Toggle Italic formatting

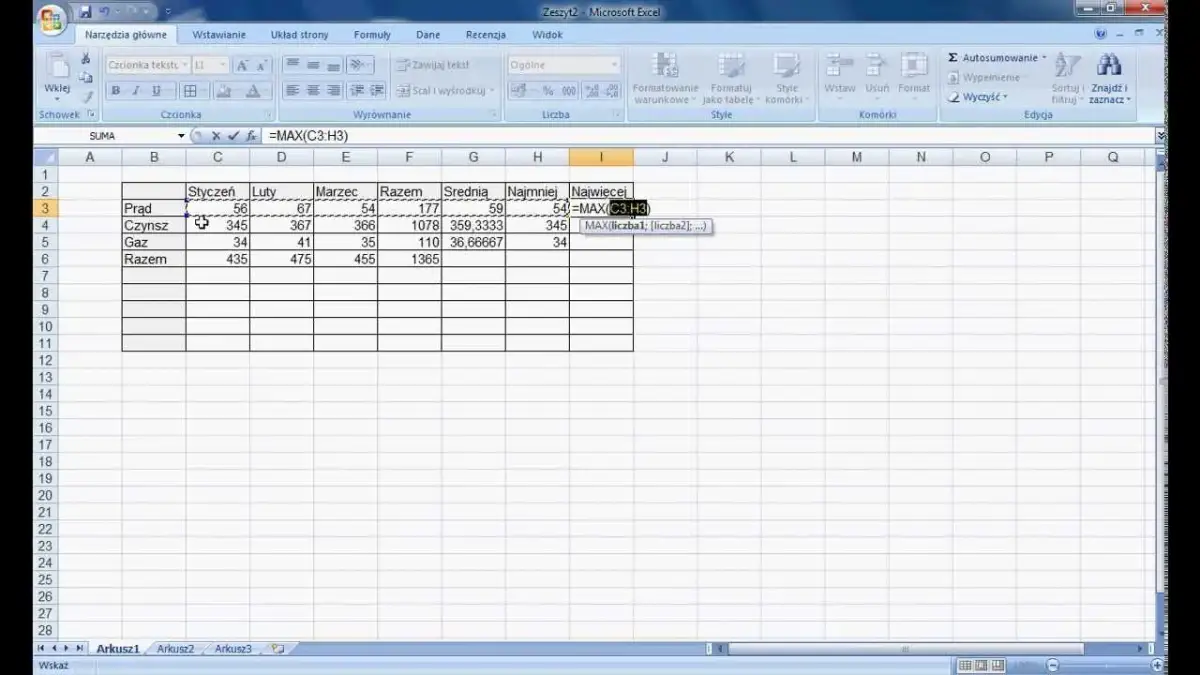pos(134,89)
